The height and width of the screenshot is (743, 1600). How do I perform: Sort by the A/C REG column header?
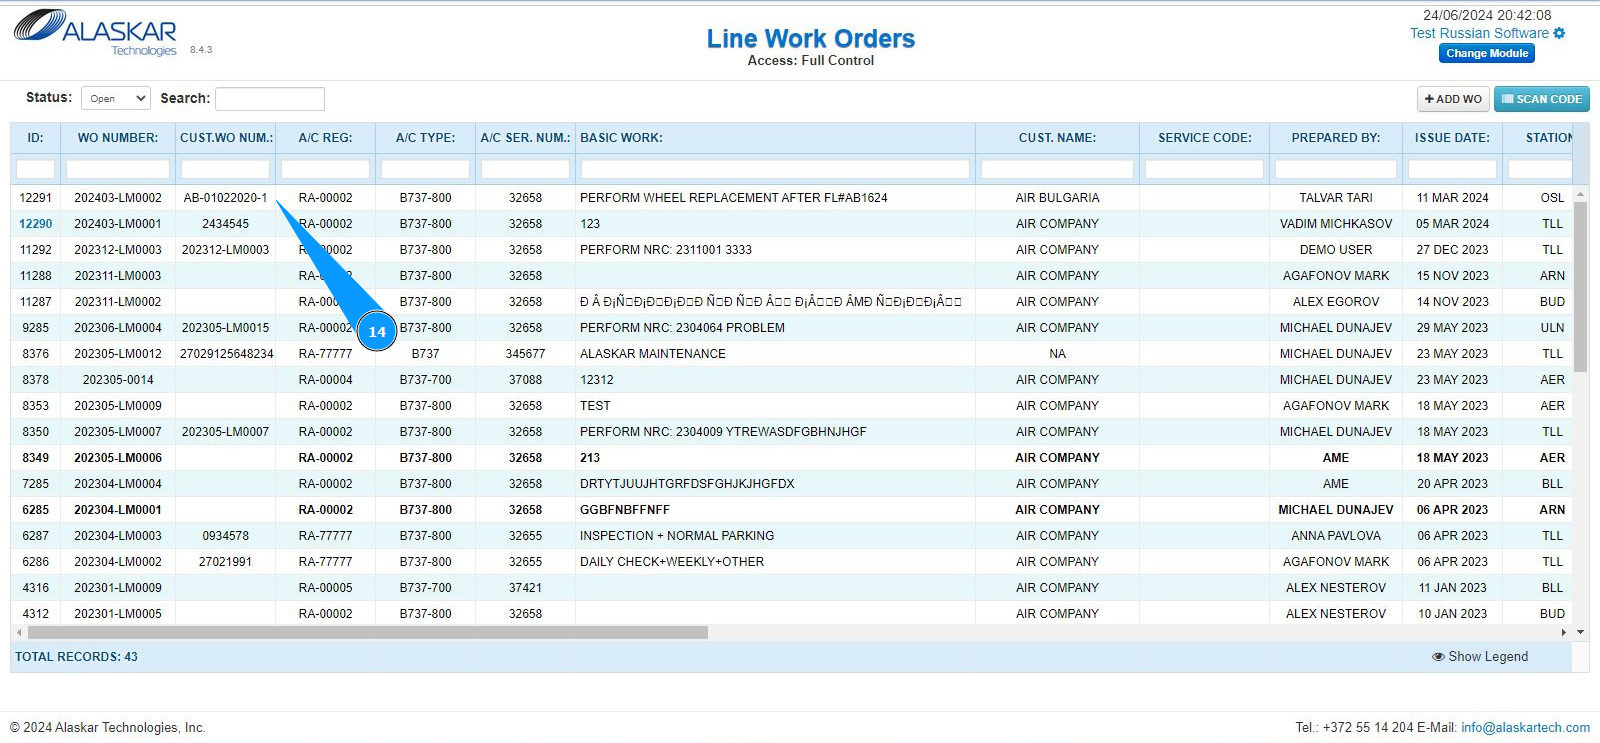[326, 138]
